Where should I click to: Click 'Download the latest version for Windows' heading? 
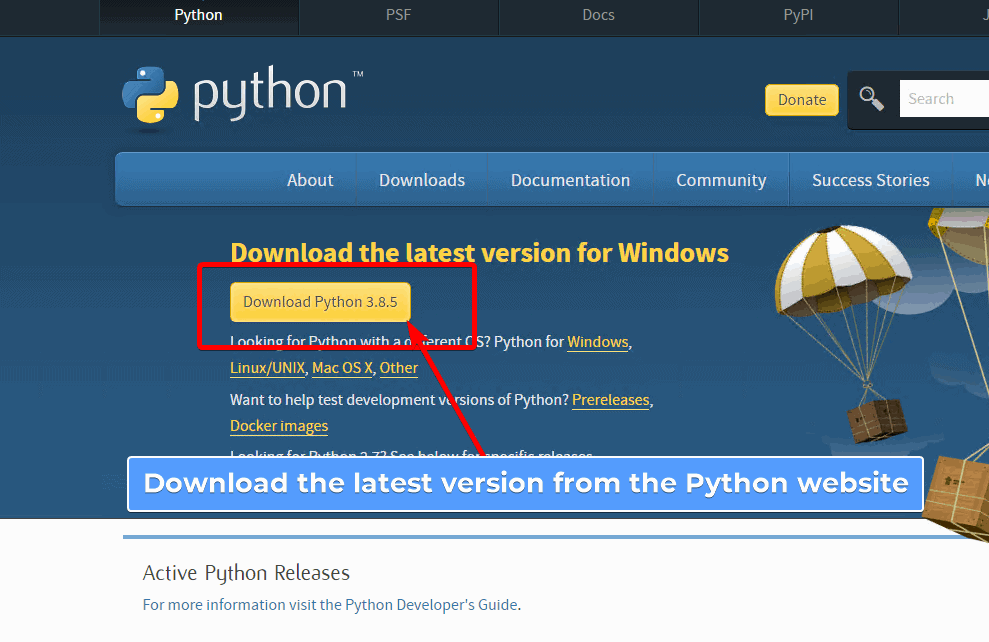click(479, 253)
